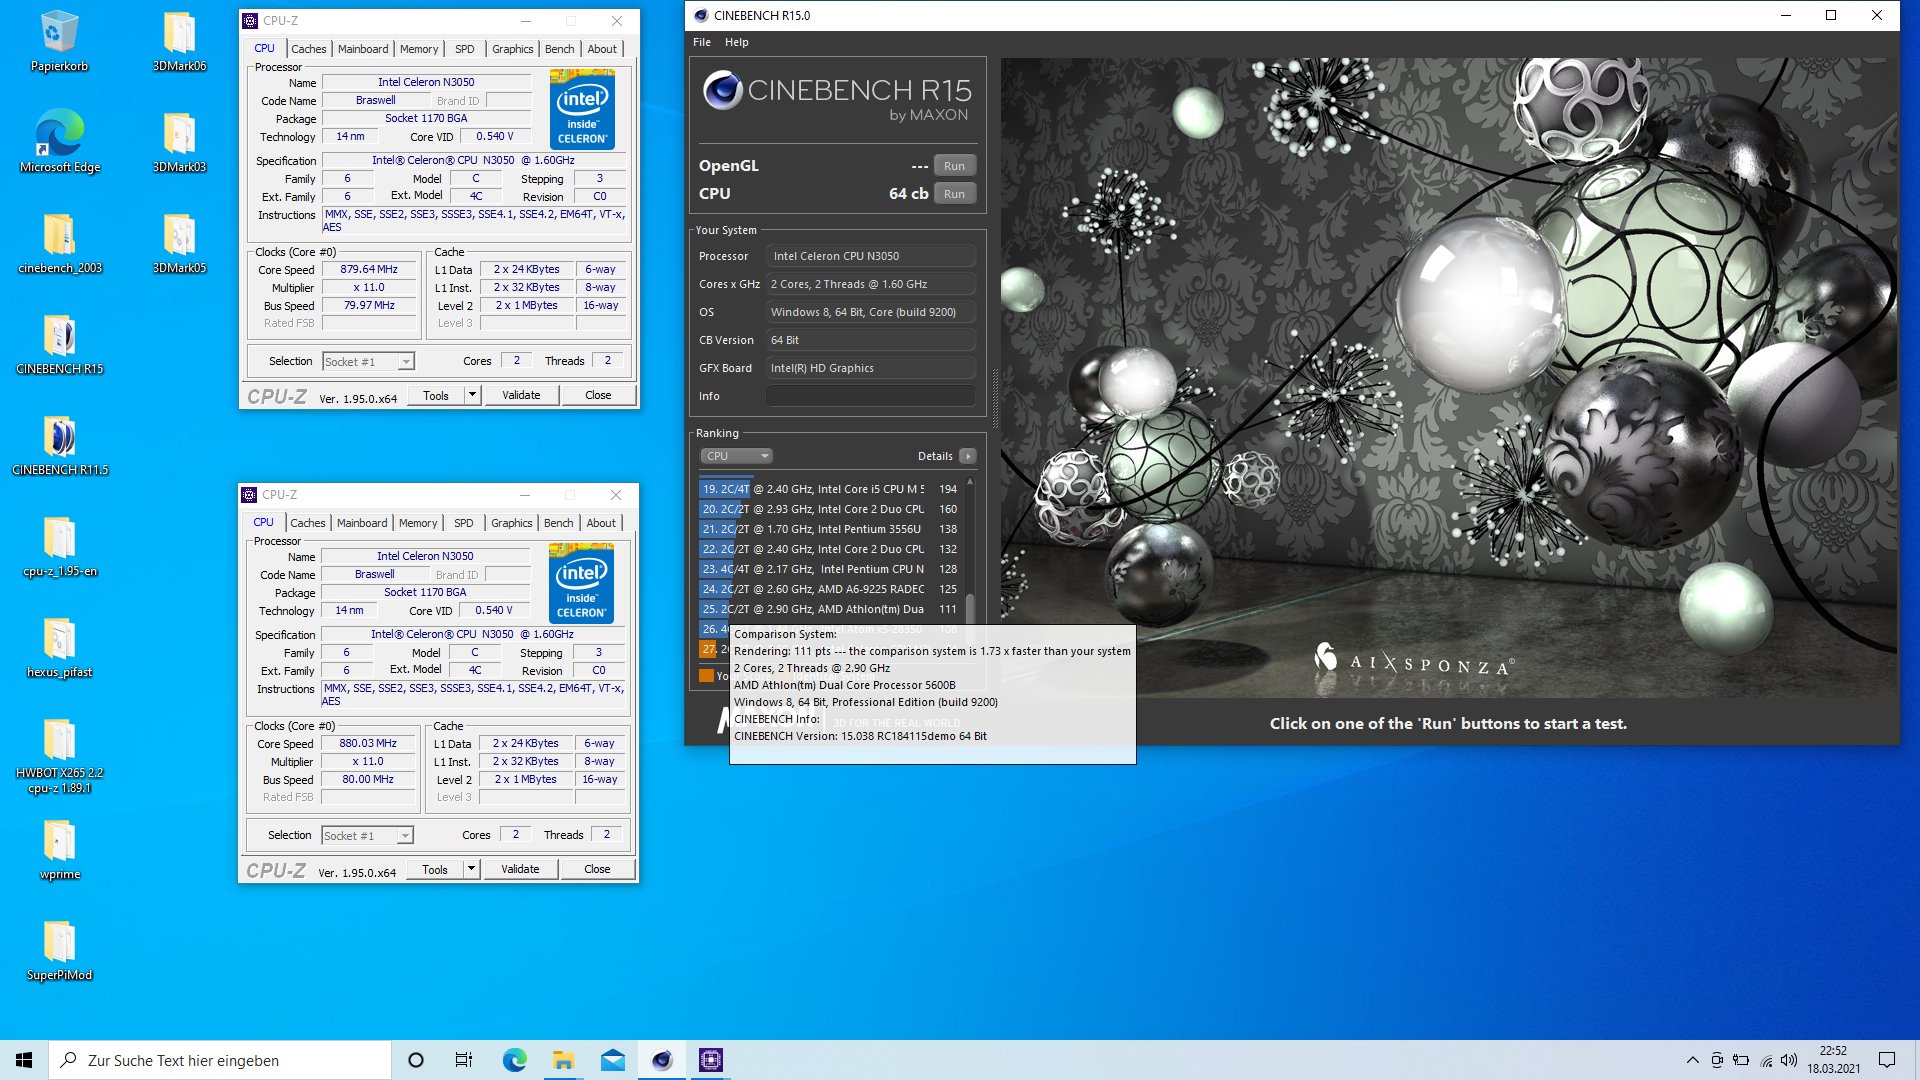Viewport: 1920px width, 1080px height.
Task: Open the CINEBENCH R15 desktop folder
Action: [59, 344]
